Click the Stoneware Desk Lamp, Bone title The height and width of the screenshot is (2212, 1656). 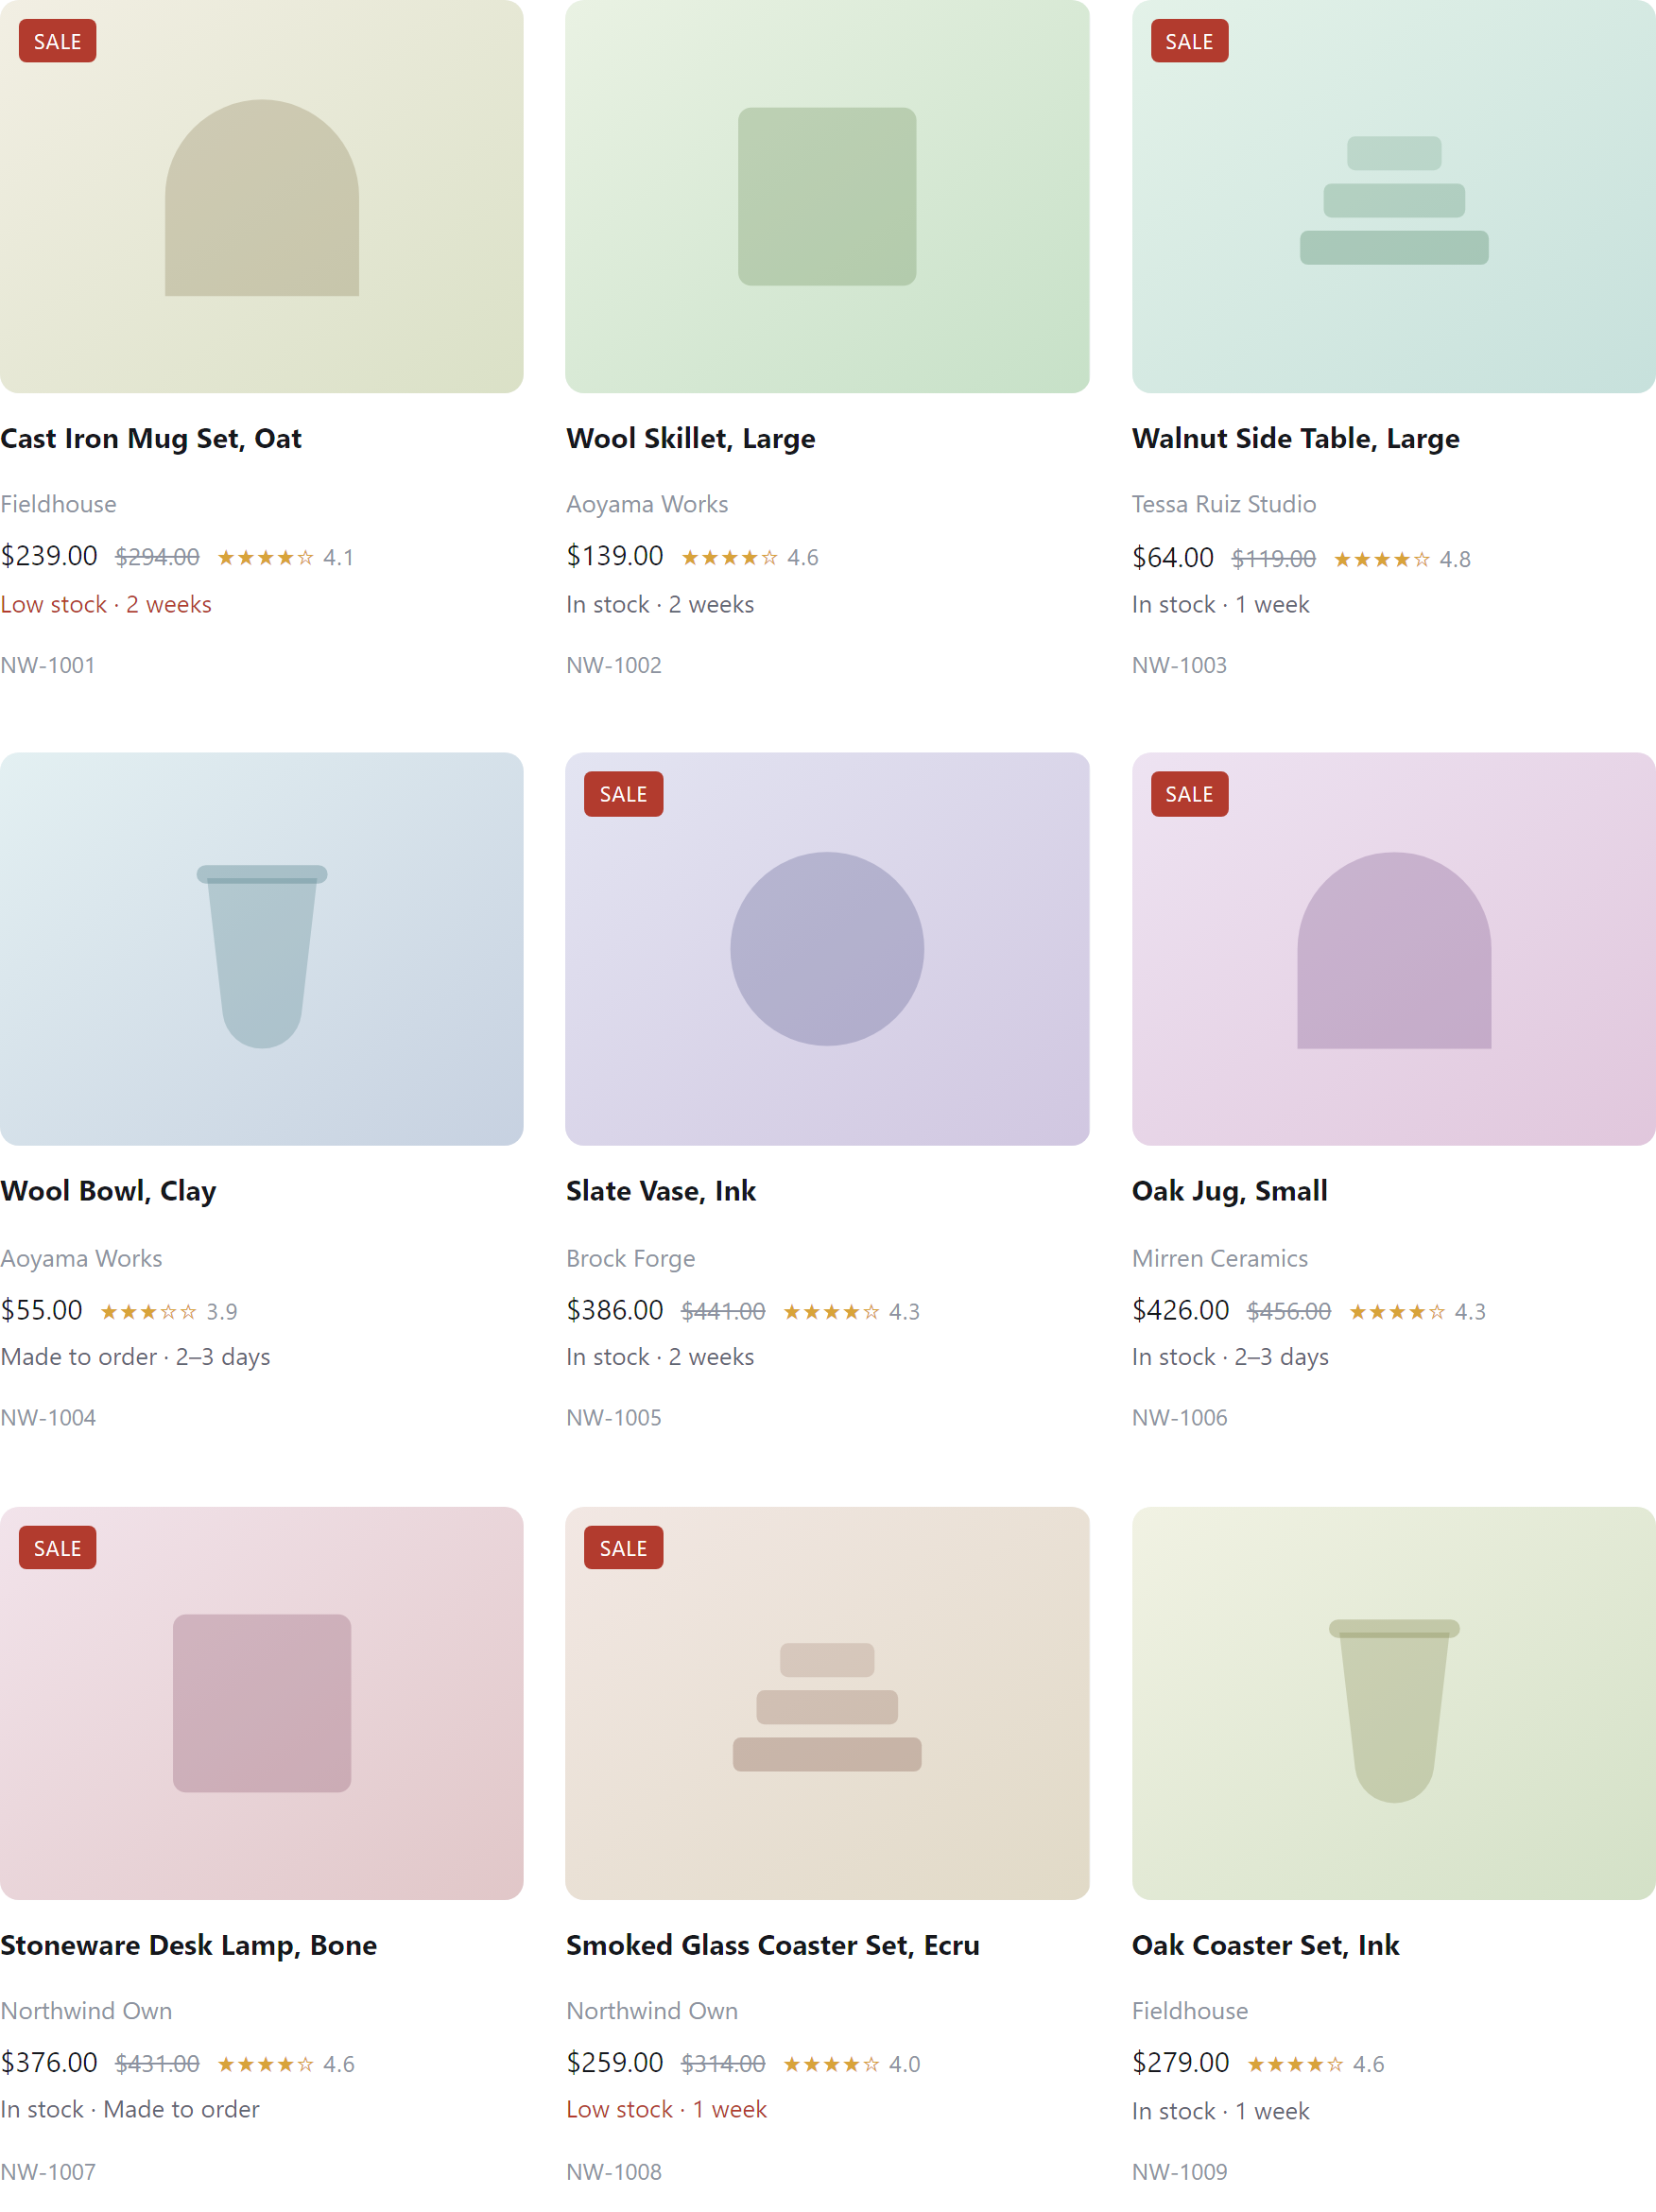click(x=189, y=1946)
